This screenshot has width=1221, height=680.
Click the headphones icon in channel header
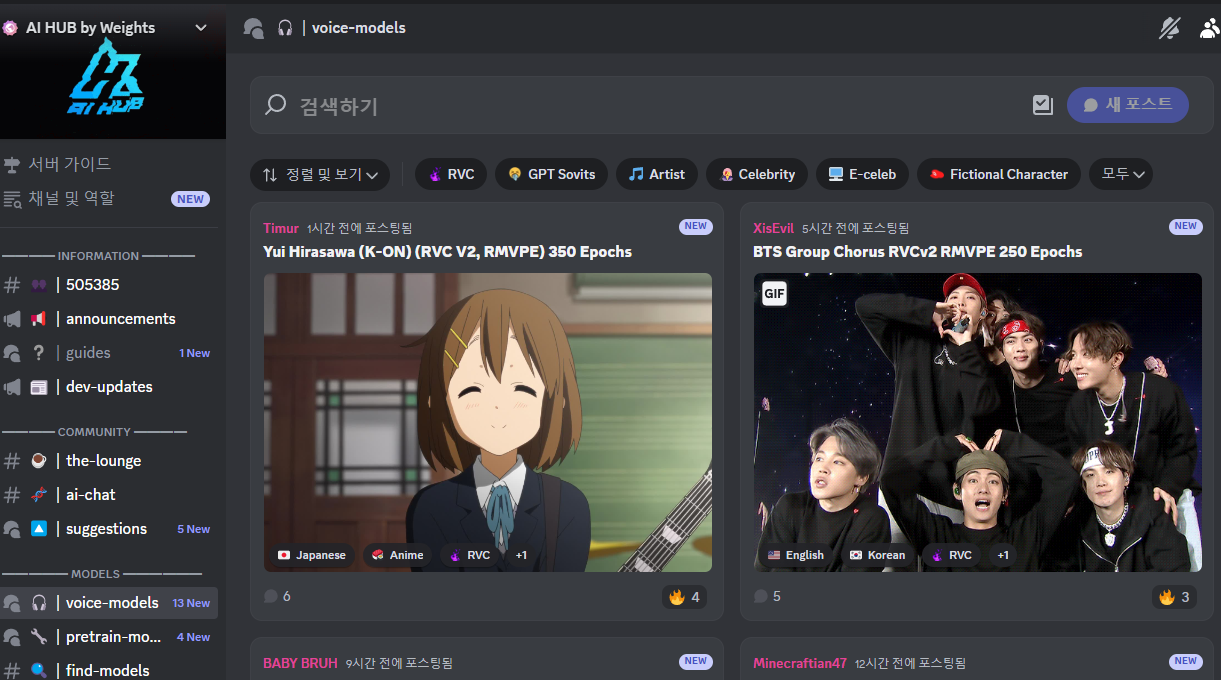pyautogui.click(x=285, y=28)
